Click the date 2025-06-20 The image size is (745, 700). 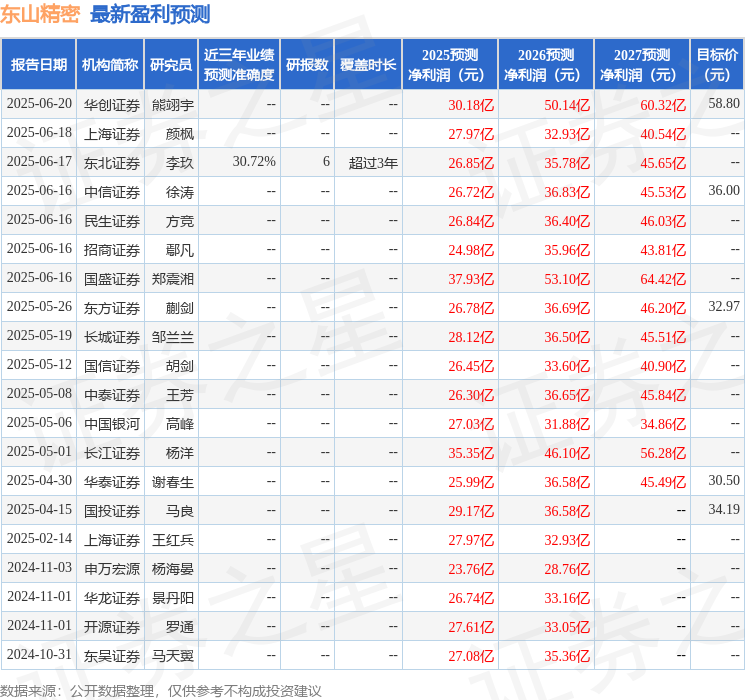39,104
